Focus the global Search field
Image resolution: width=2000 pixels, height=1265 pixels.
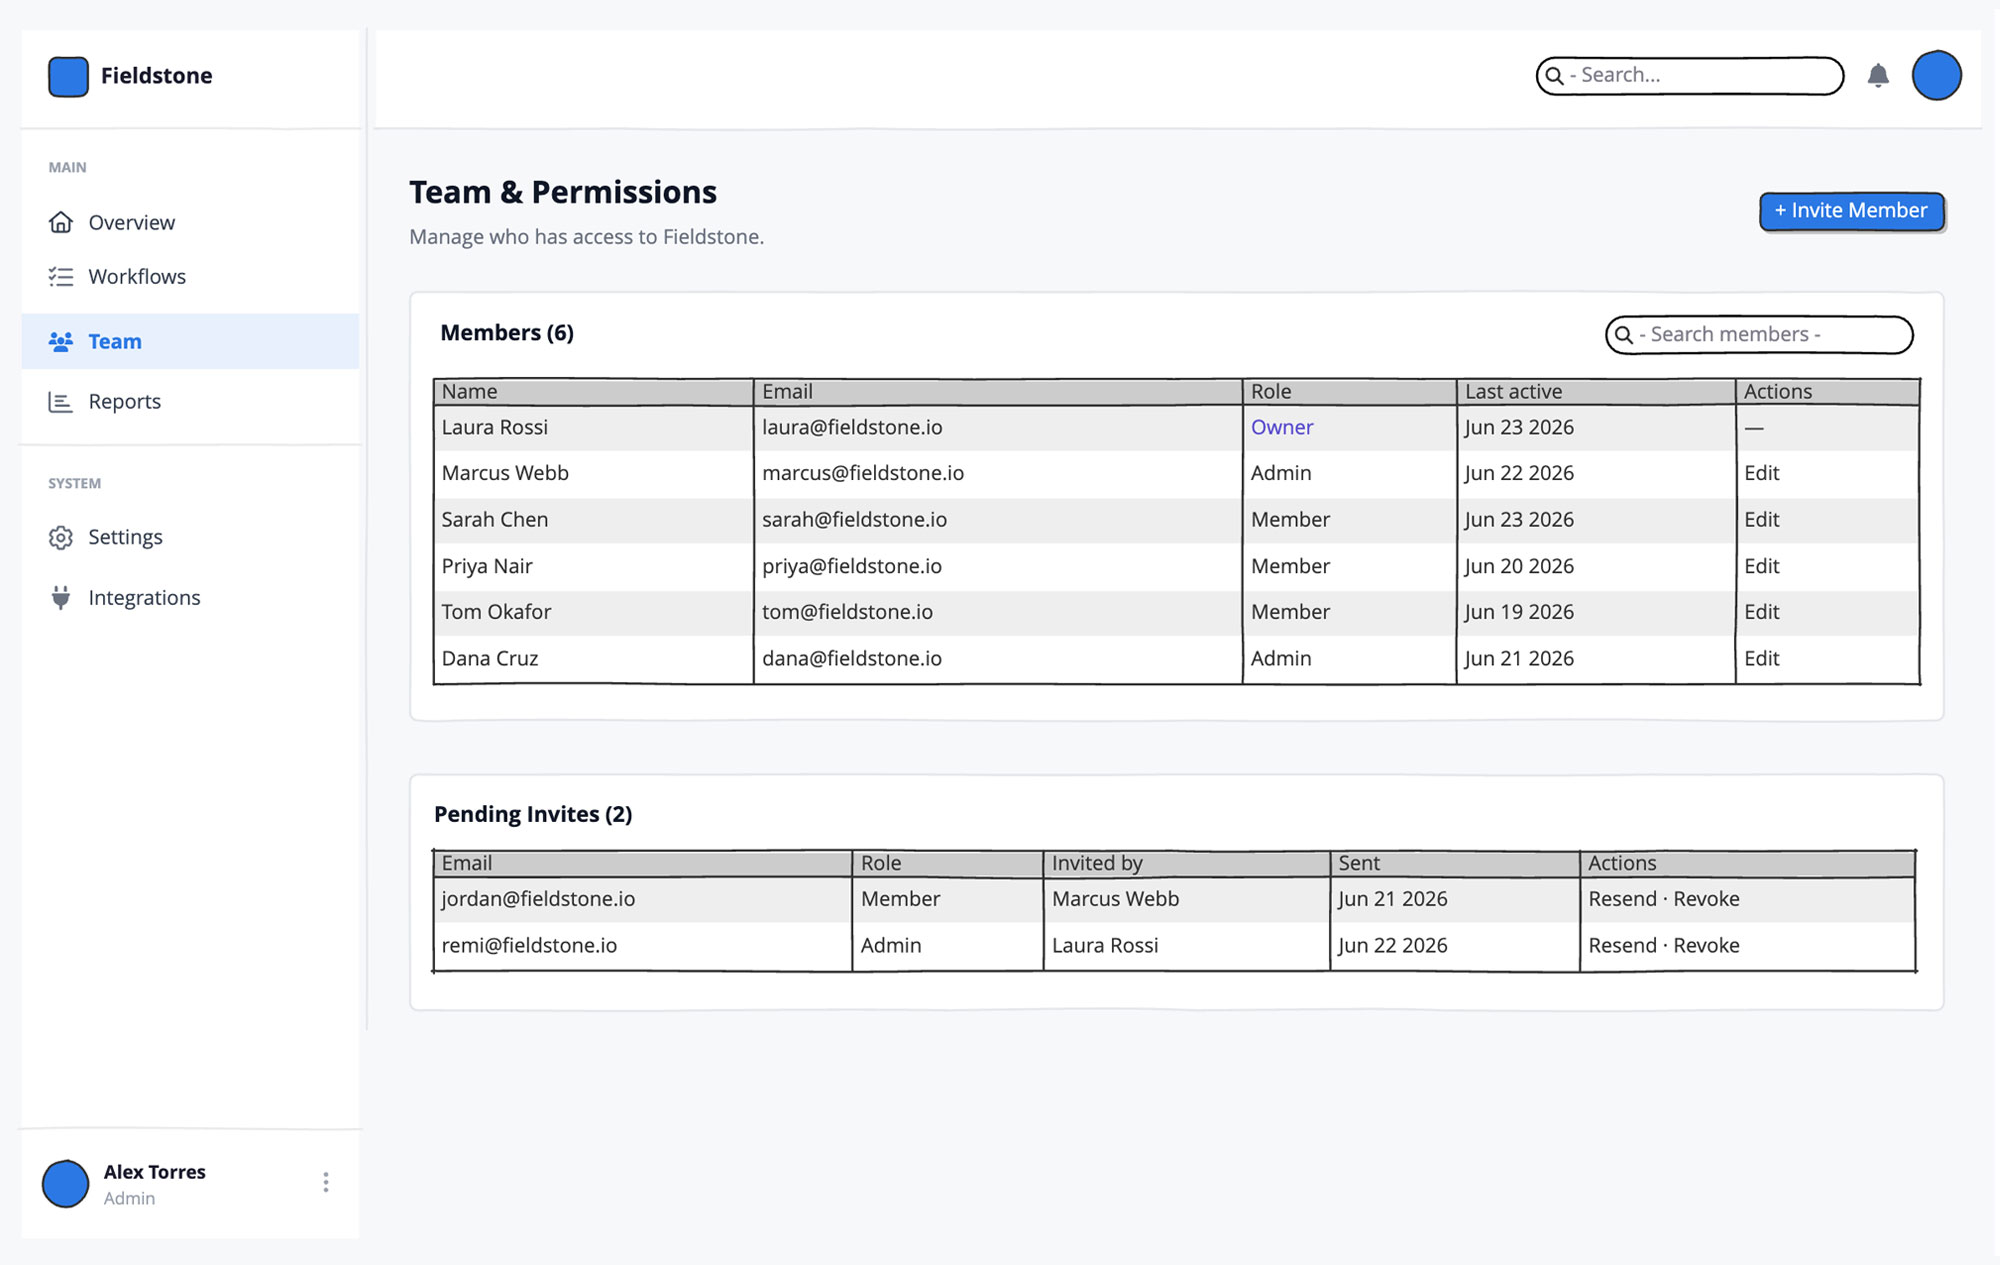pyautogui.click(x=1690, y=76)
